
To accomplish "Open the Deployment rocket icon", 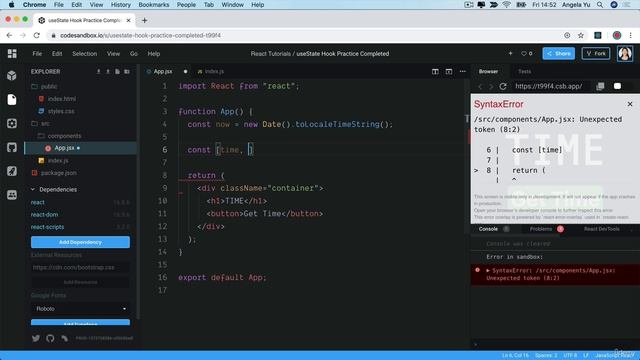I will click(12, 171).
